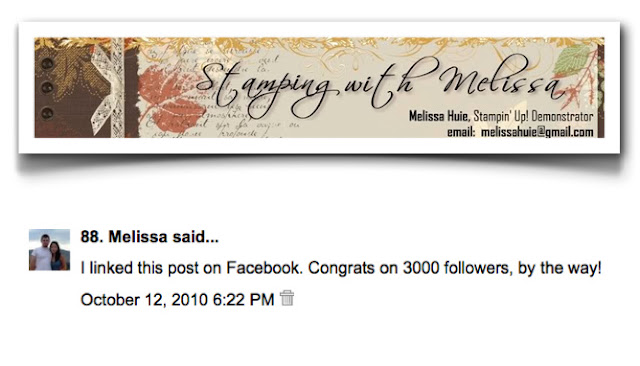This screenshot has height=366, width=640.
Task: Click the email: label on banner
Action: (461, 132)
